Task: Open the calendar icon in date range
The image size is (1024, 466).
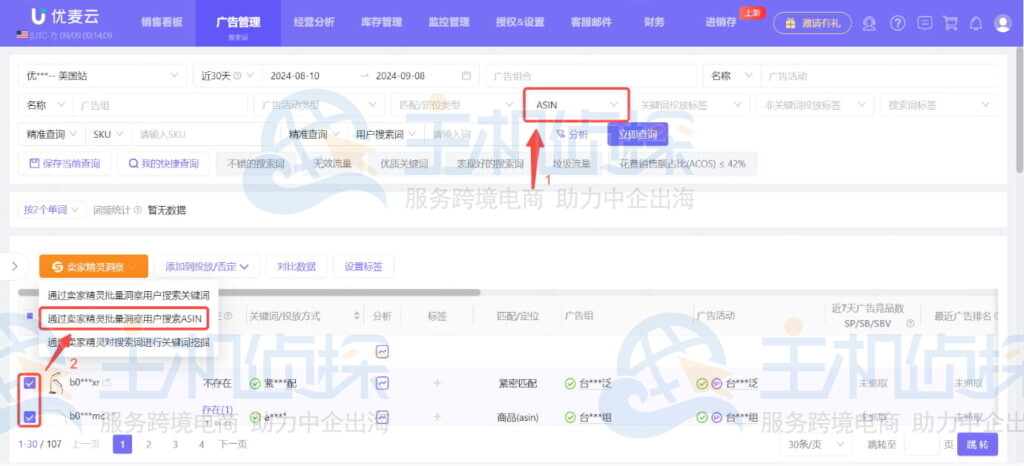Action: (466, 76)
